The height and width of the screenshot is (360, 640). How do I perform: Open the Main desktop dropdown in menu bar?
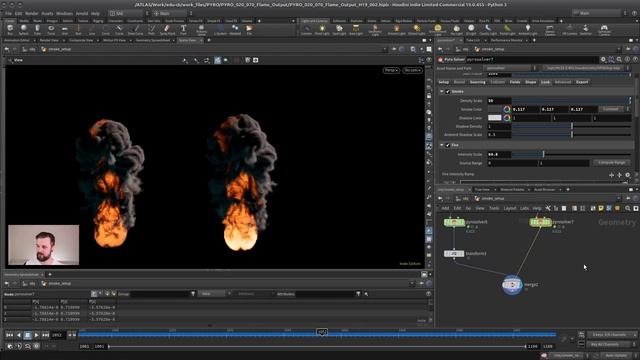pyautogui.click(x=173, y=13)
